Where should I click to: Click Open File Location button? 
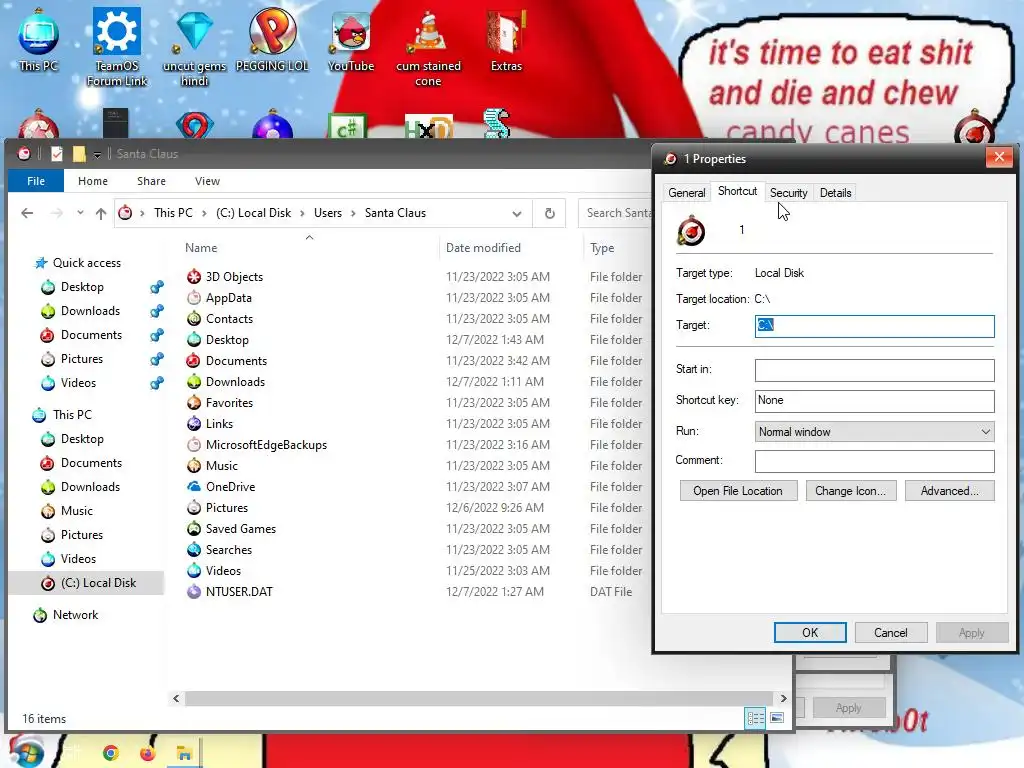tap(738, 491)
